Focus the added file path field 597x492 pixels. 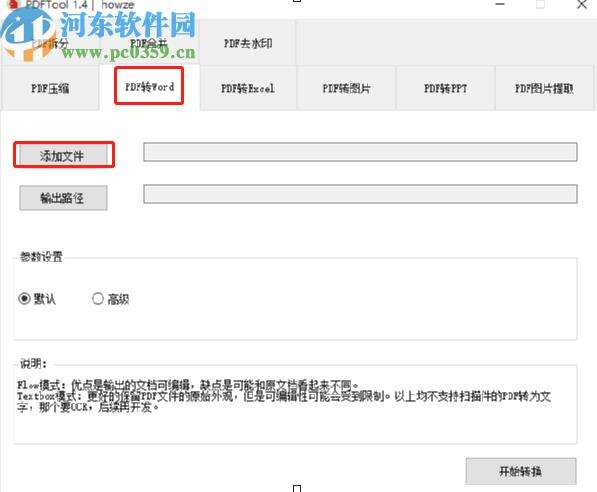click(360, 152)
